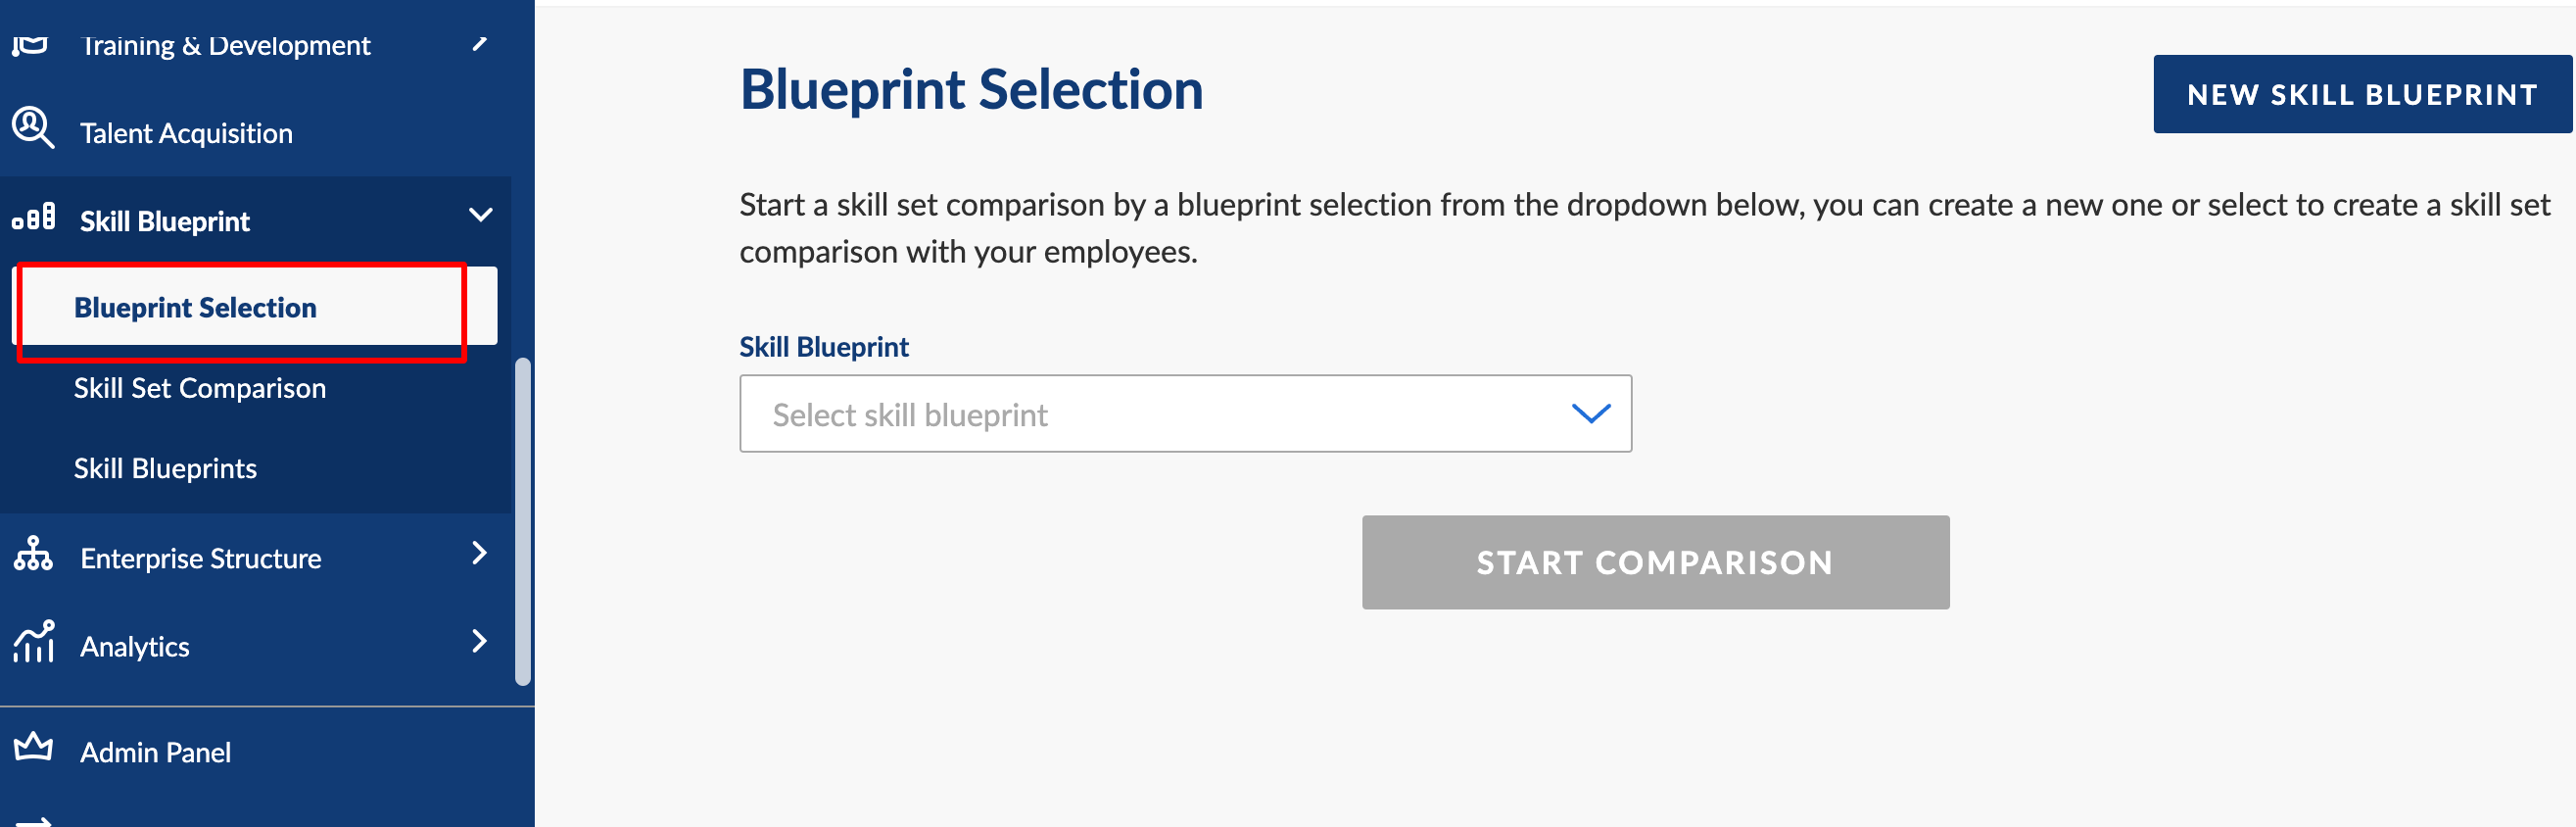Open the Skill Blueprints submenu item

(x=165, y=468)
